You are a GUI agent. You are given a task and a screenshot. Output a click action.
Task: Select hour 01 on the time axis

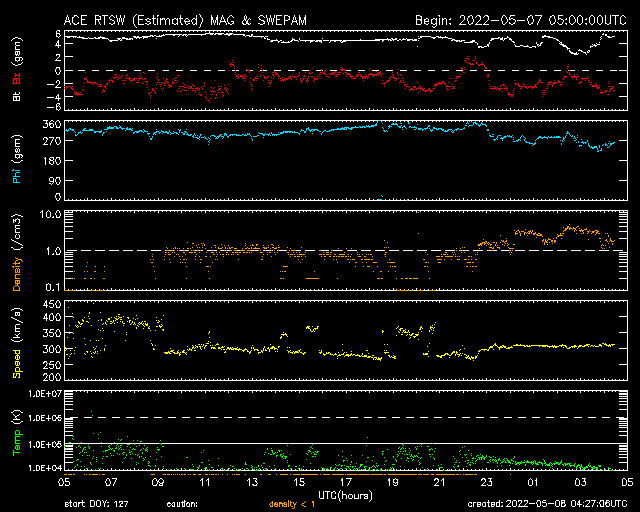pos(533,481)
